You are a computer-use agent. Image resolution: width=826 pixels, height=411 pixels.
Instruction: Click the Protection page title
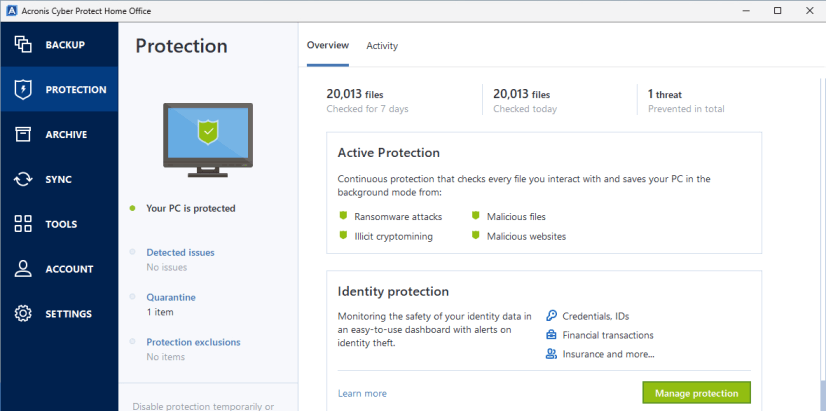[x=181, y=46]
